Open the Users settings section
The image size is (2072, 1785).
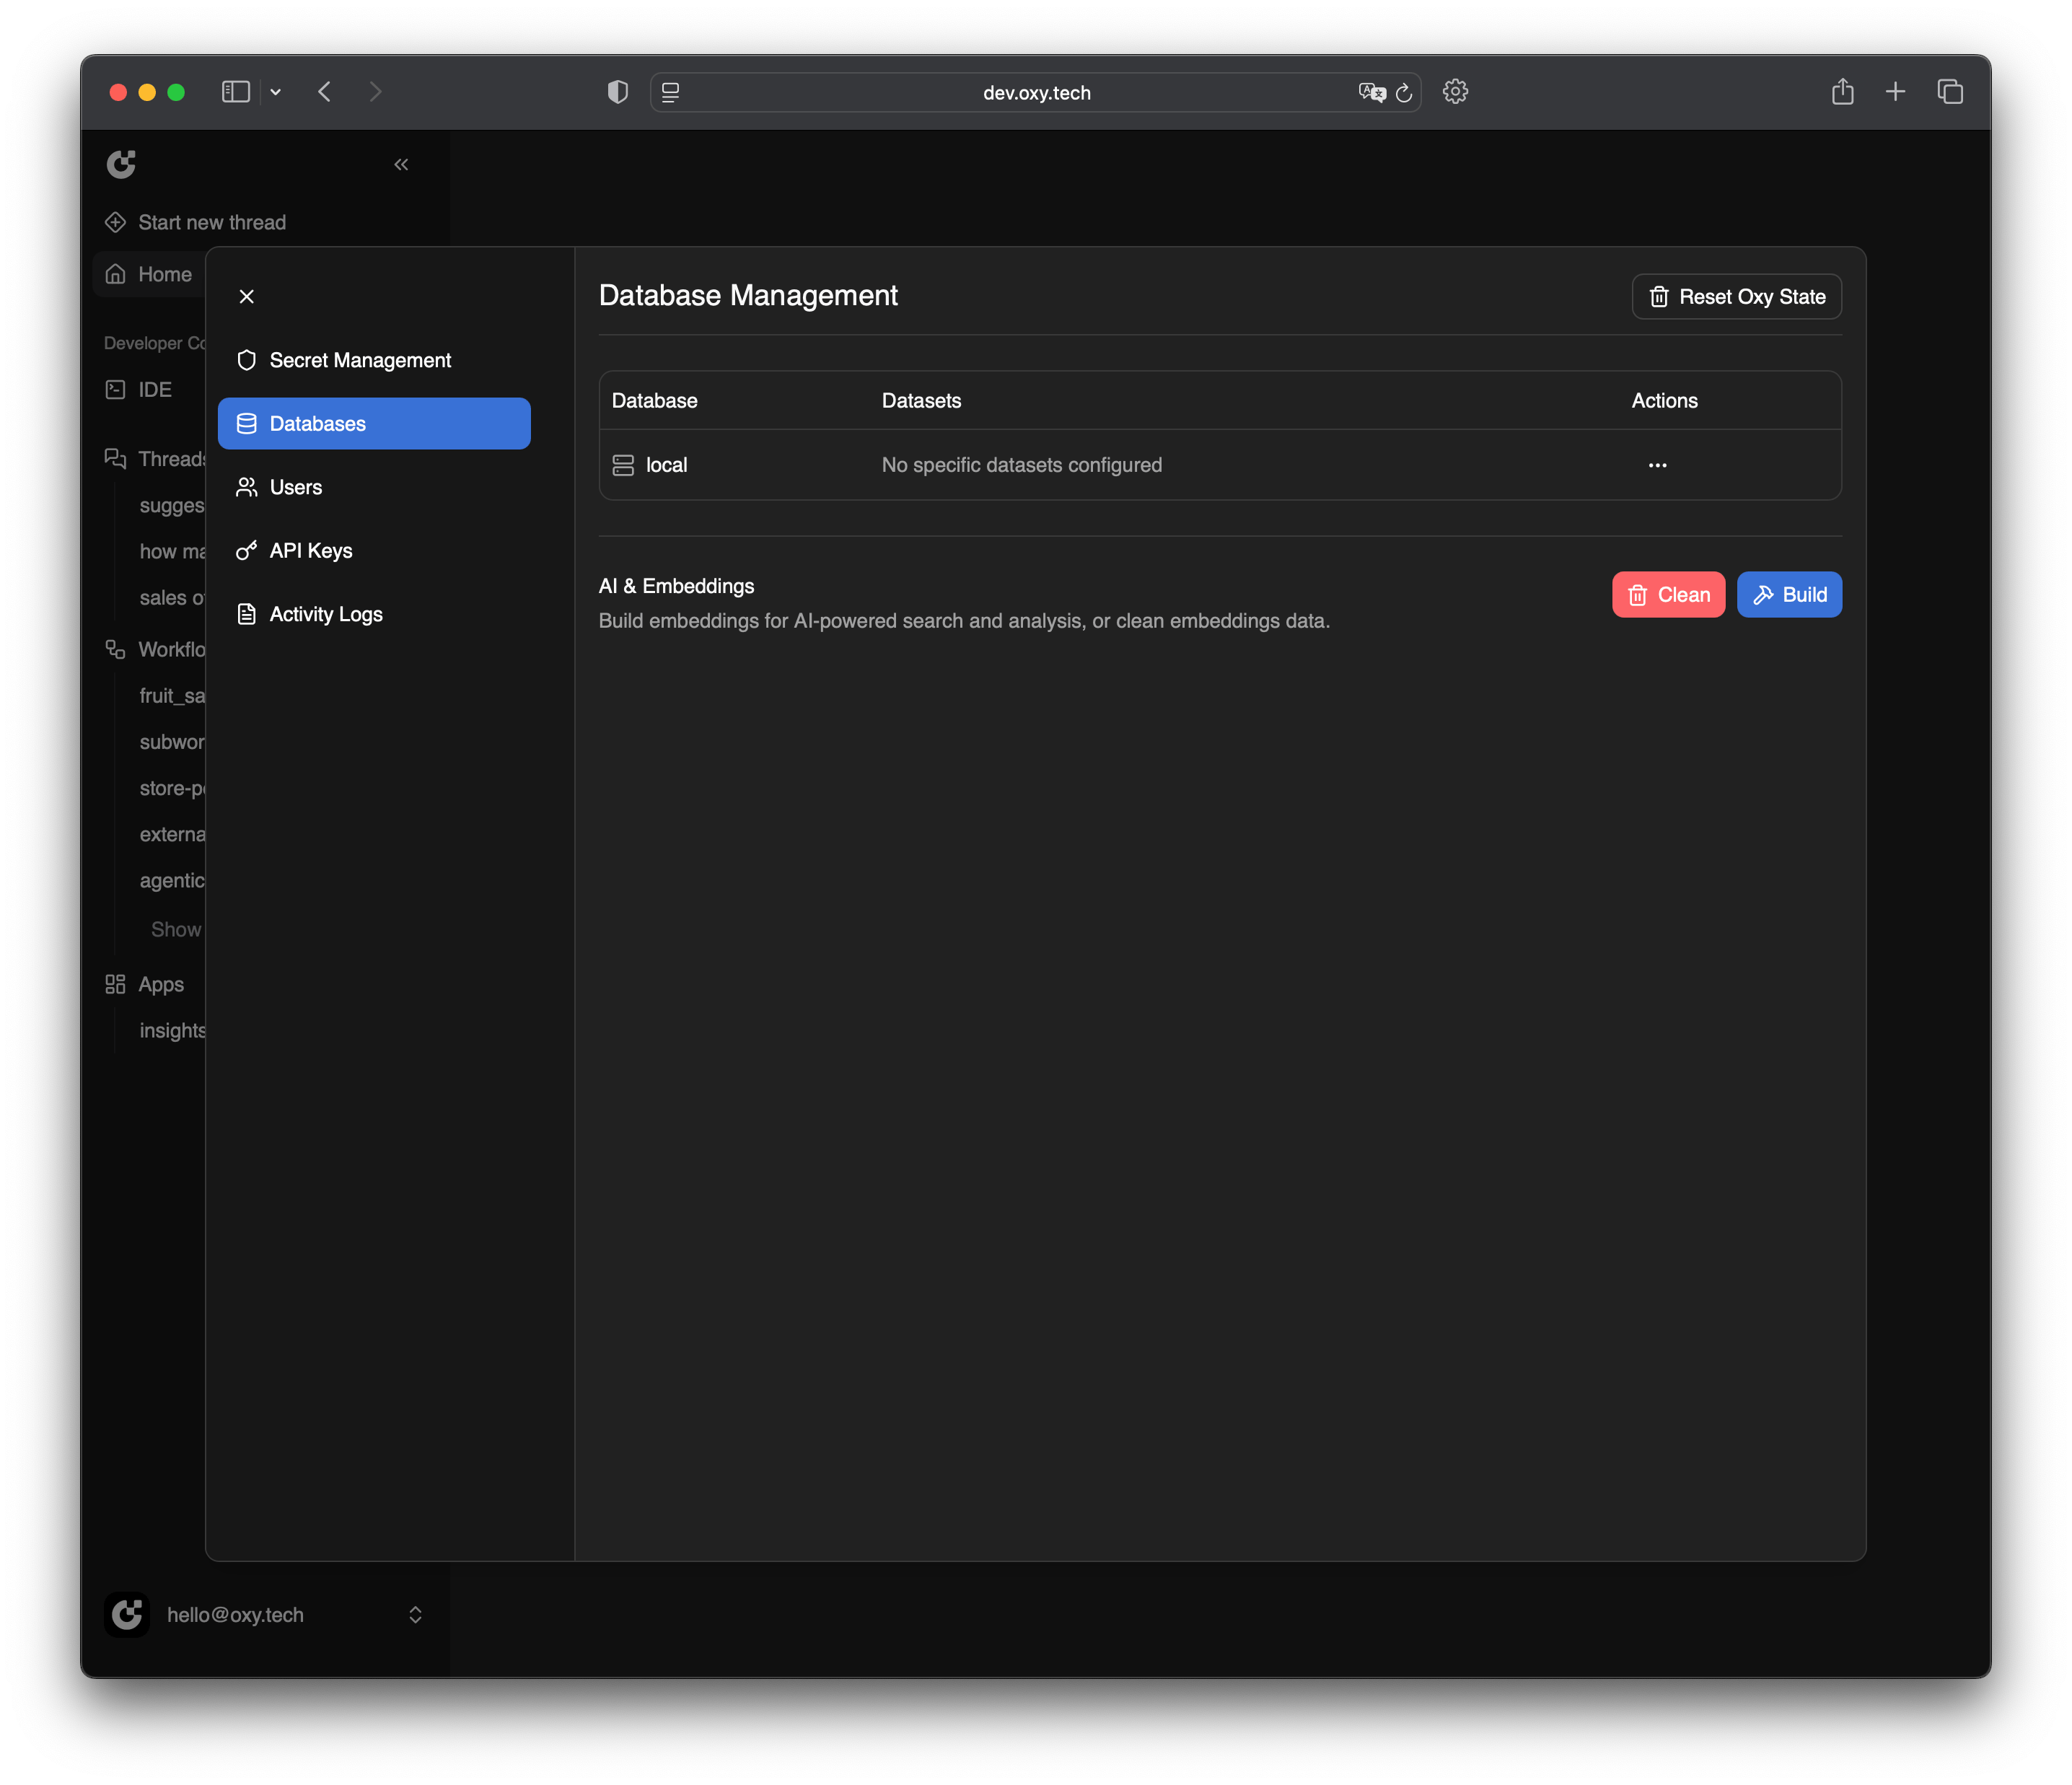tap(295, 487)
